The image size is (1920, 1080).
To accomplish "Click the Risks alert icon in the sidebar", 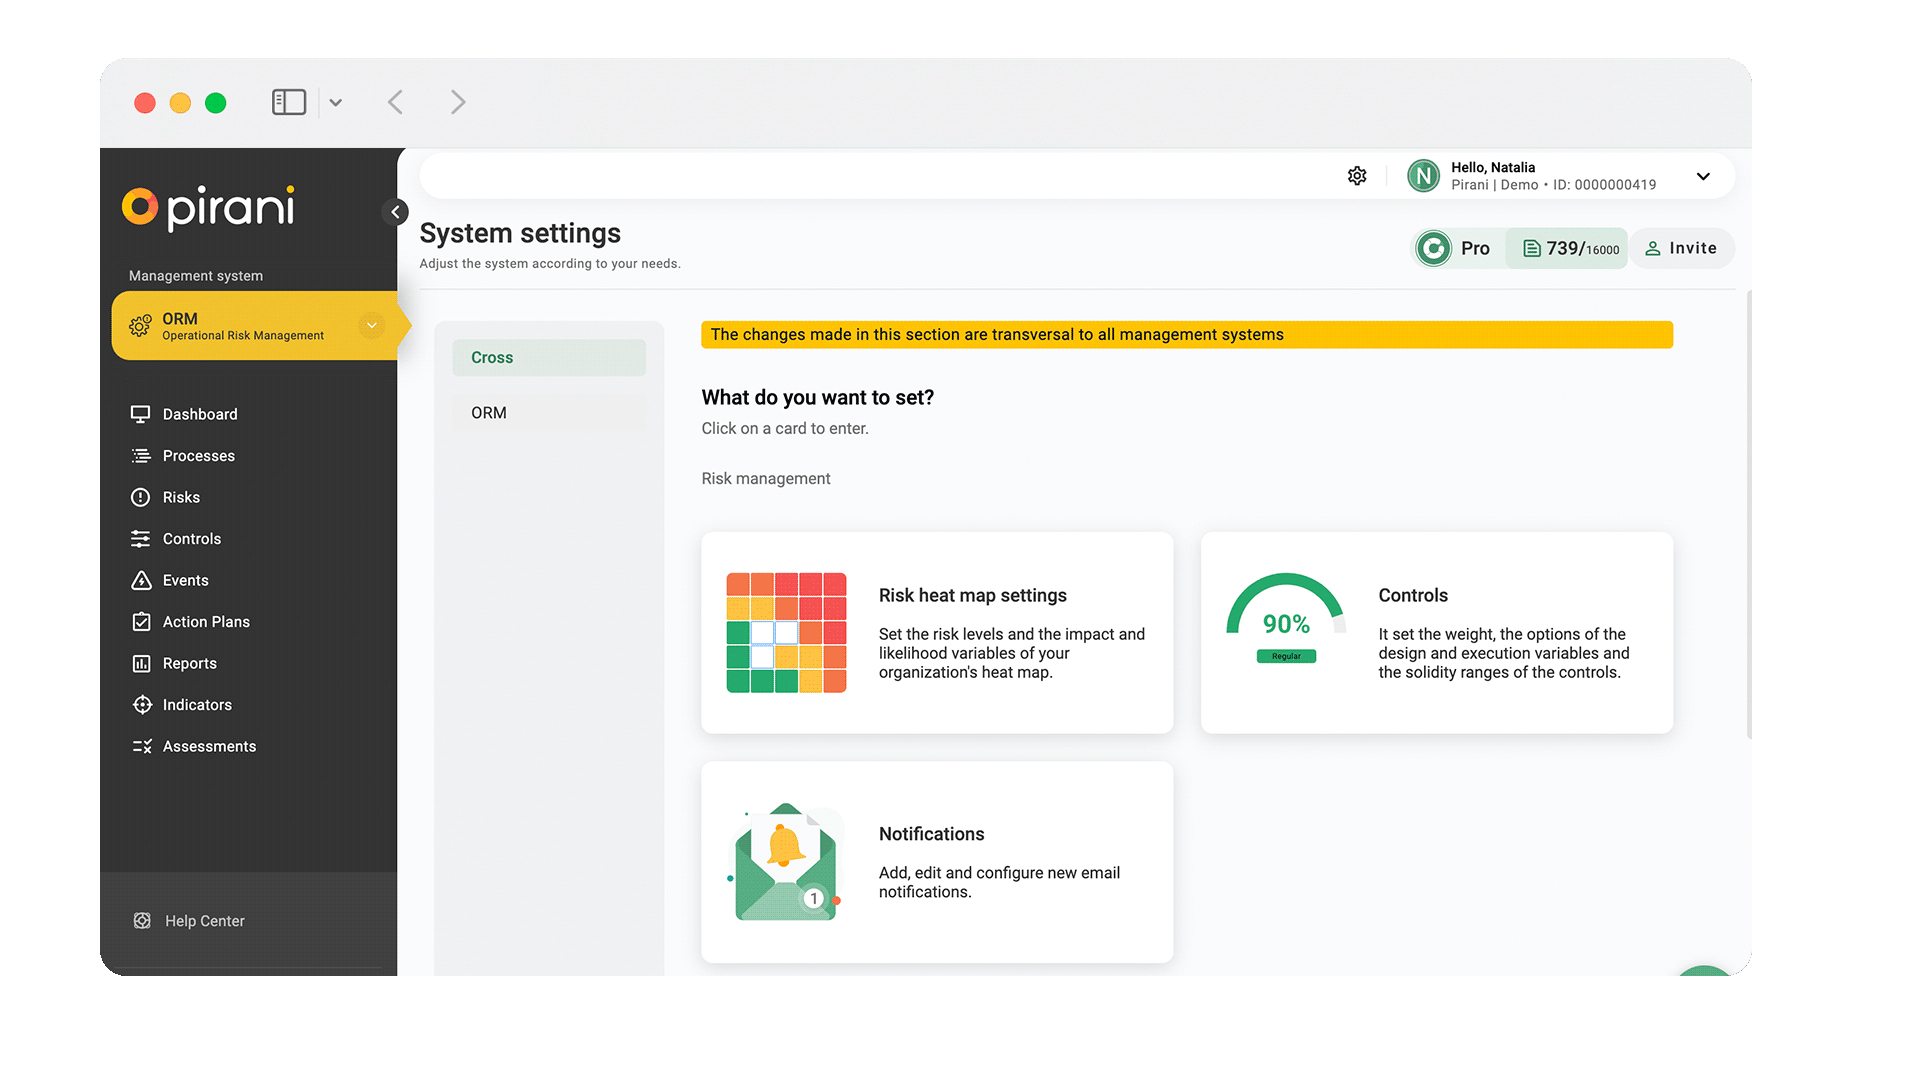I will pos(141,497).
